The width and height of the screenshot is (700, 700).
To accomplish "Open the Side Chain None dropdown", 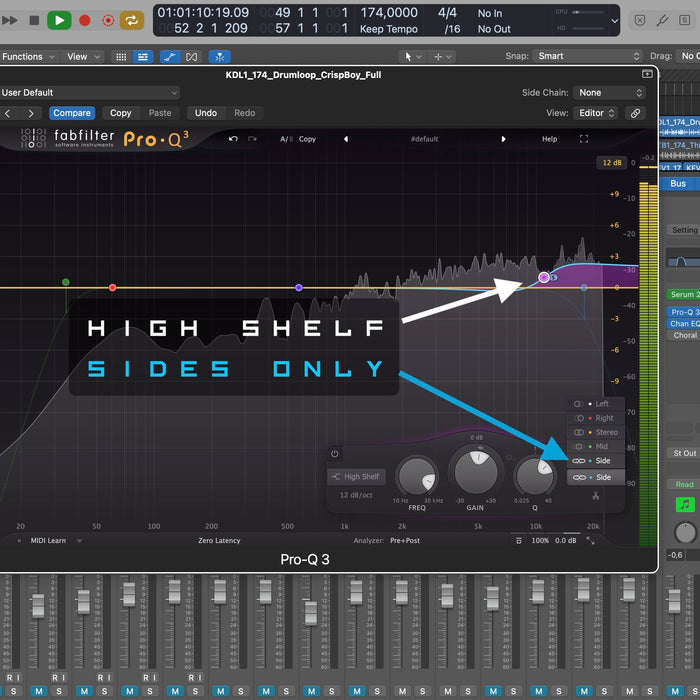I will tap(609, 92).
